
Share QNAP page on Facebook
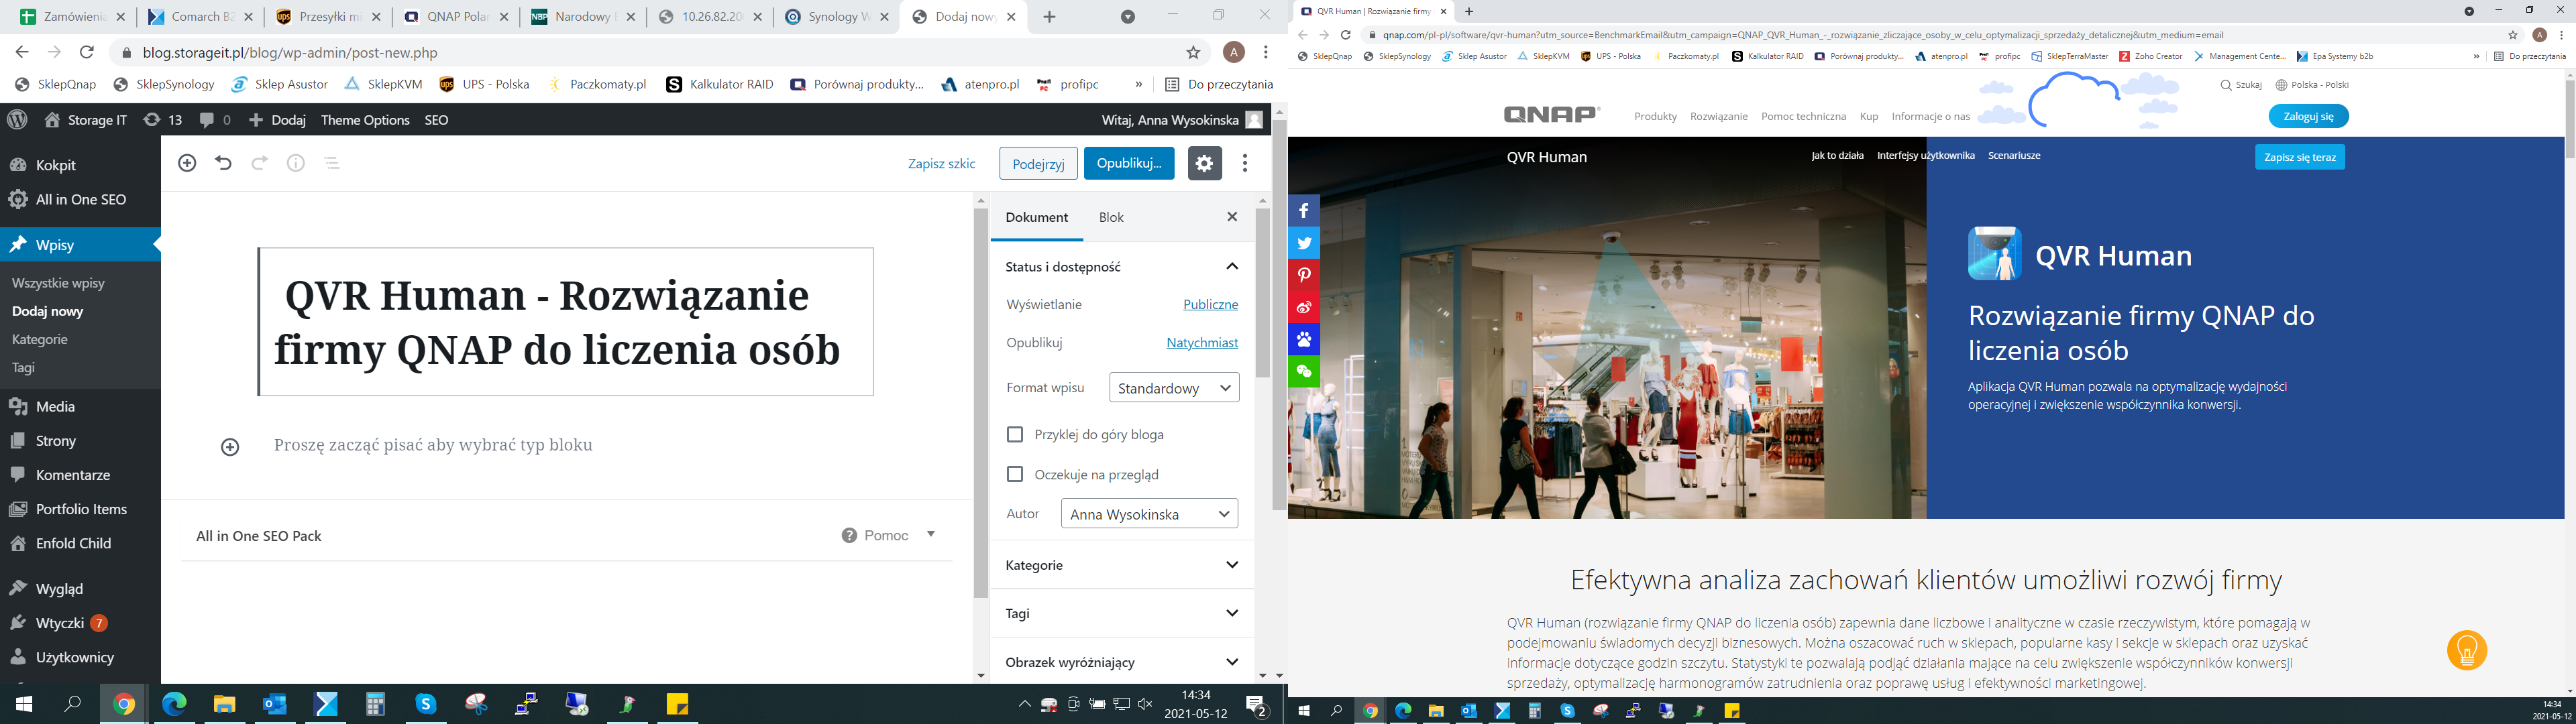[1304, 211]
